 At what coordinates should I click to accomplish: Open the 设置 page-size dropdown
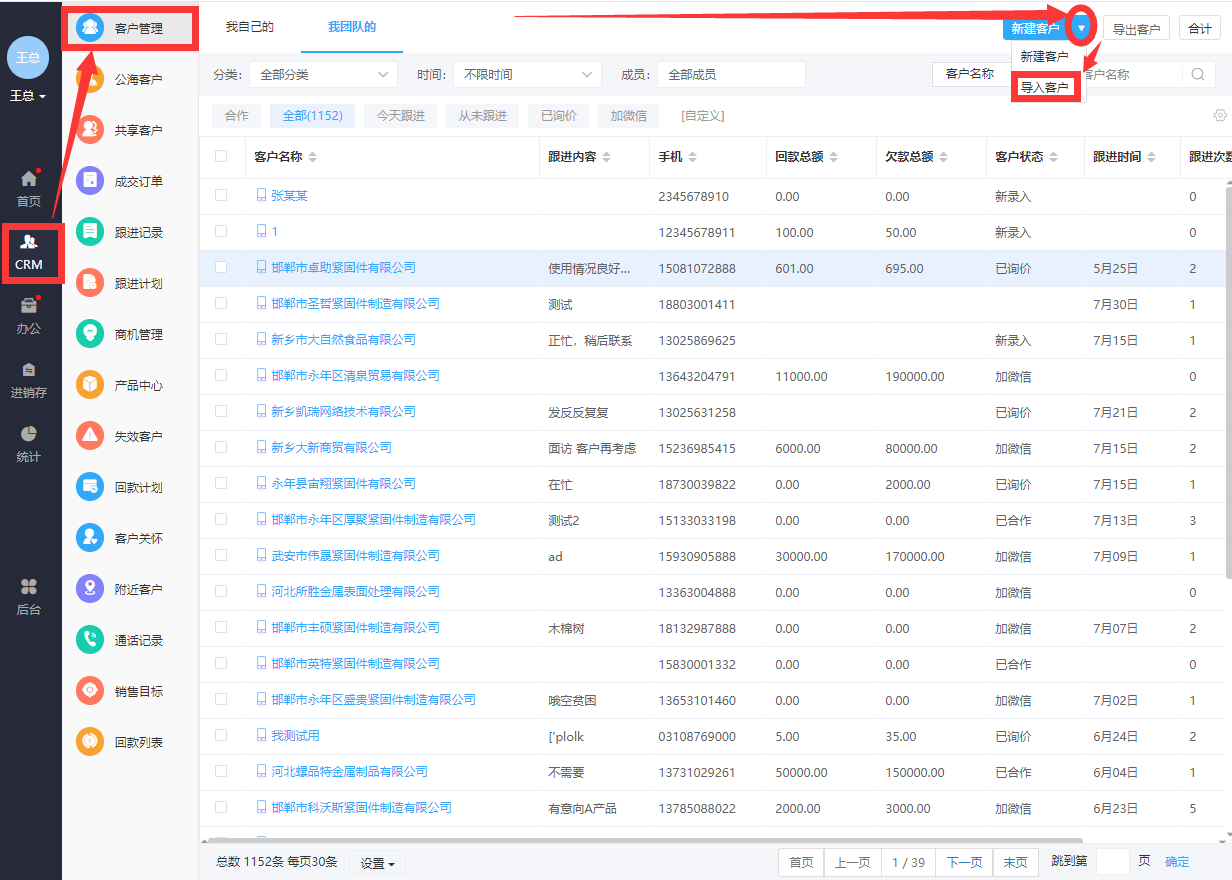377,863
